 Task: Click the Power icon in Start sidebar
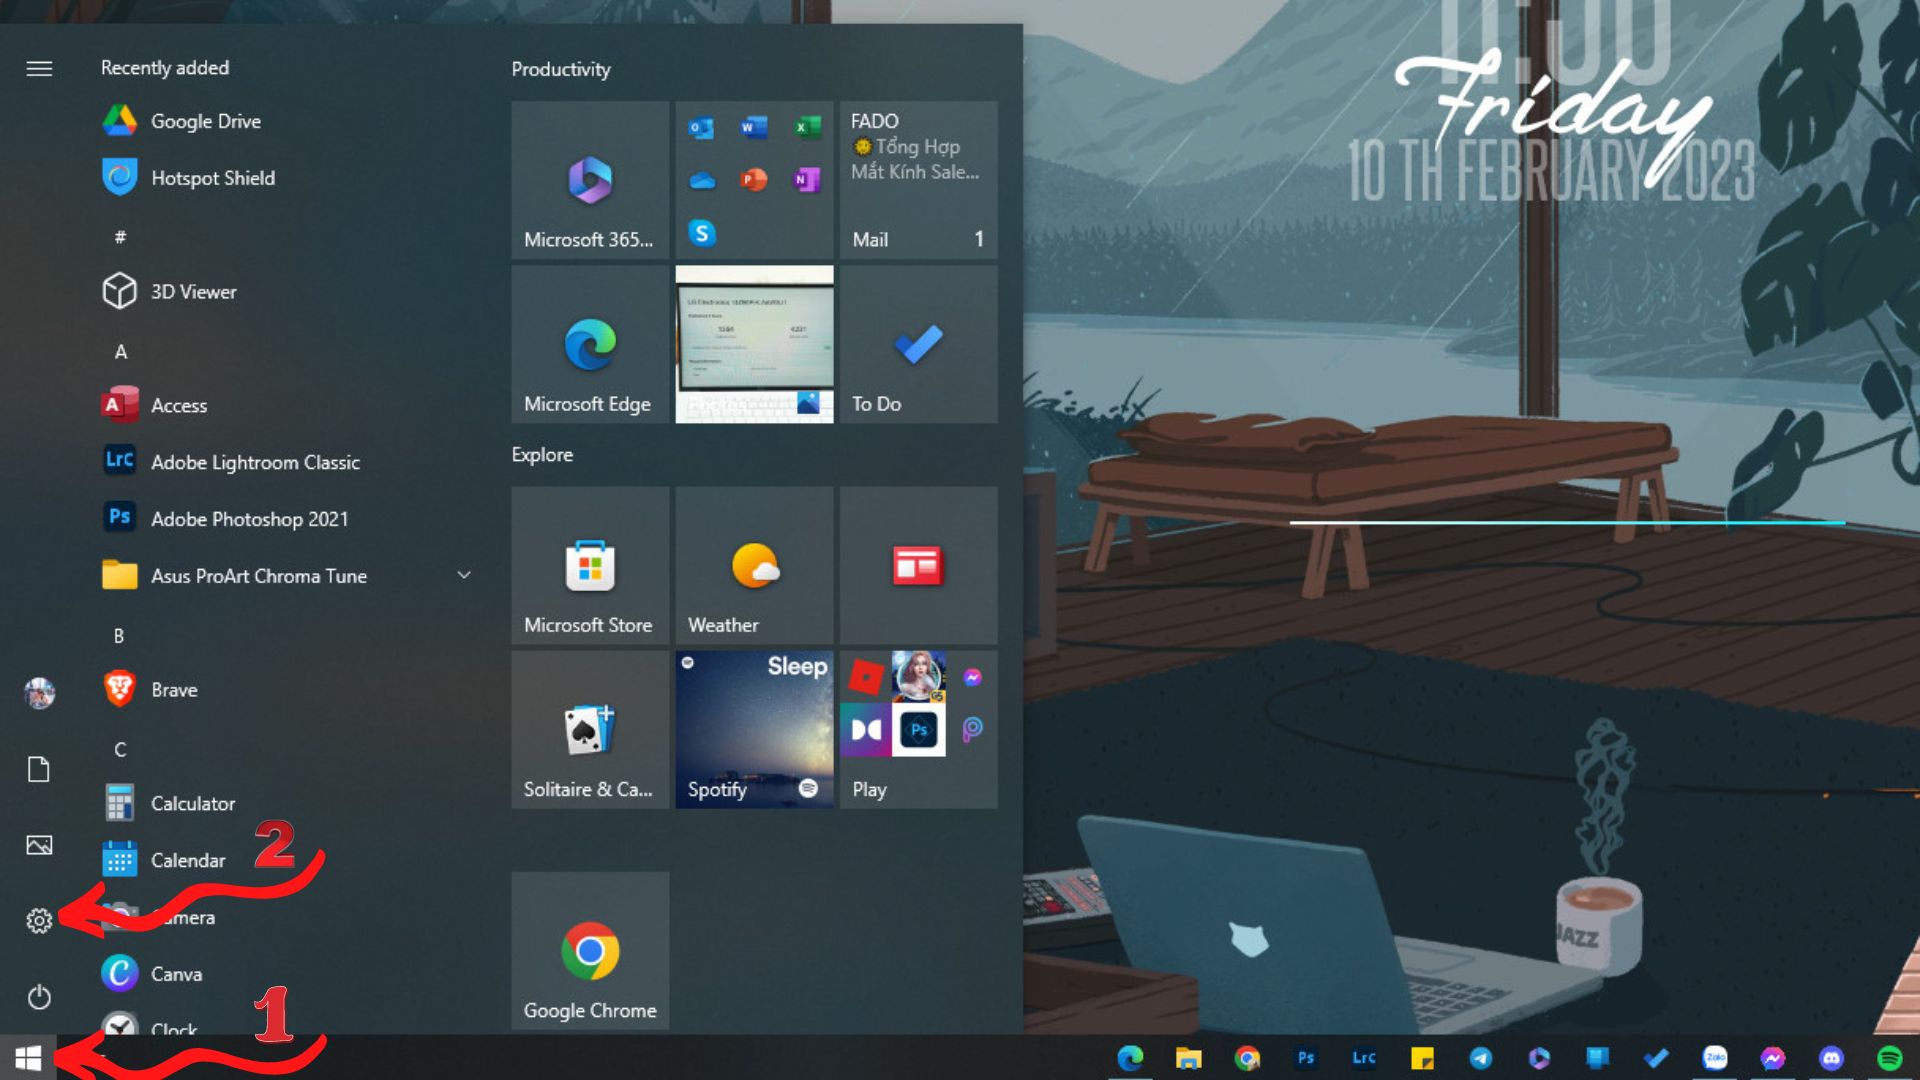tap(39, 997)
